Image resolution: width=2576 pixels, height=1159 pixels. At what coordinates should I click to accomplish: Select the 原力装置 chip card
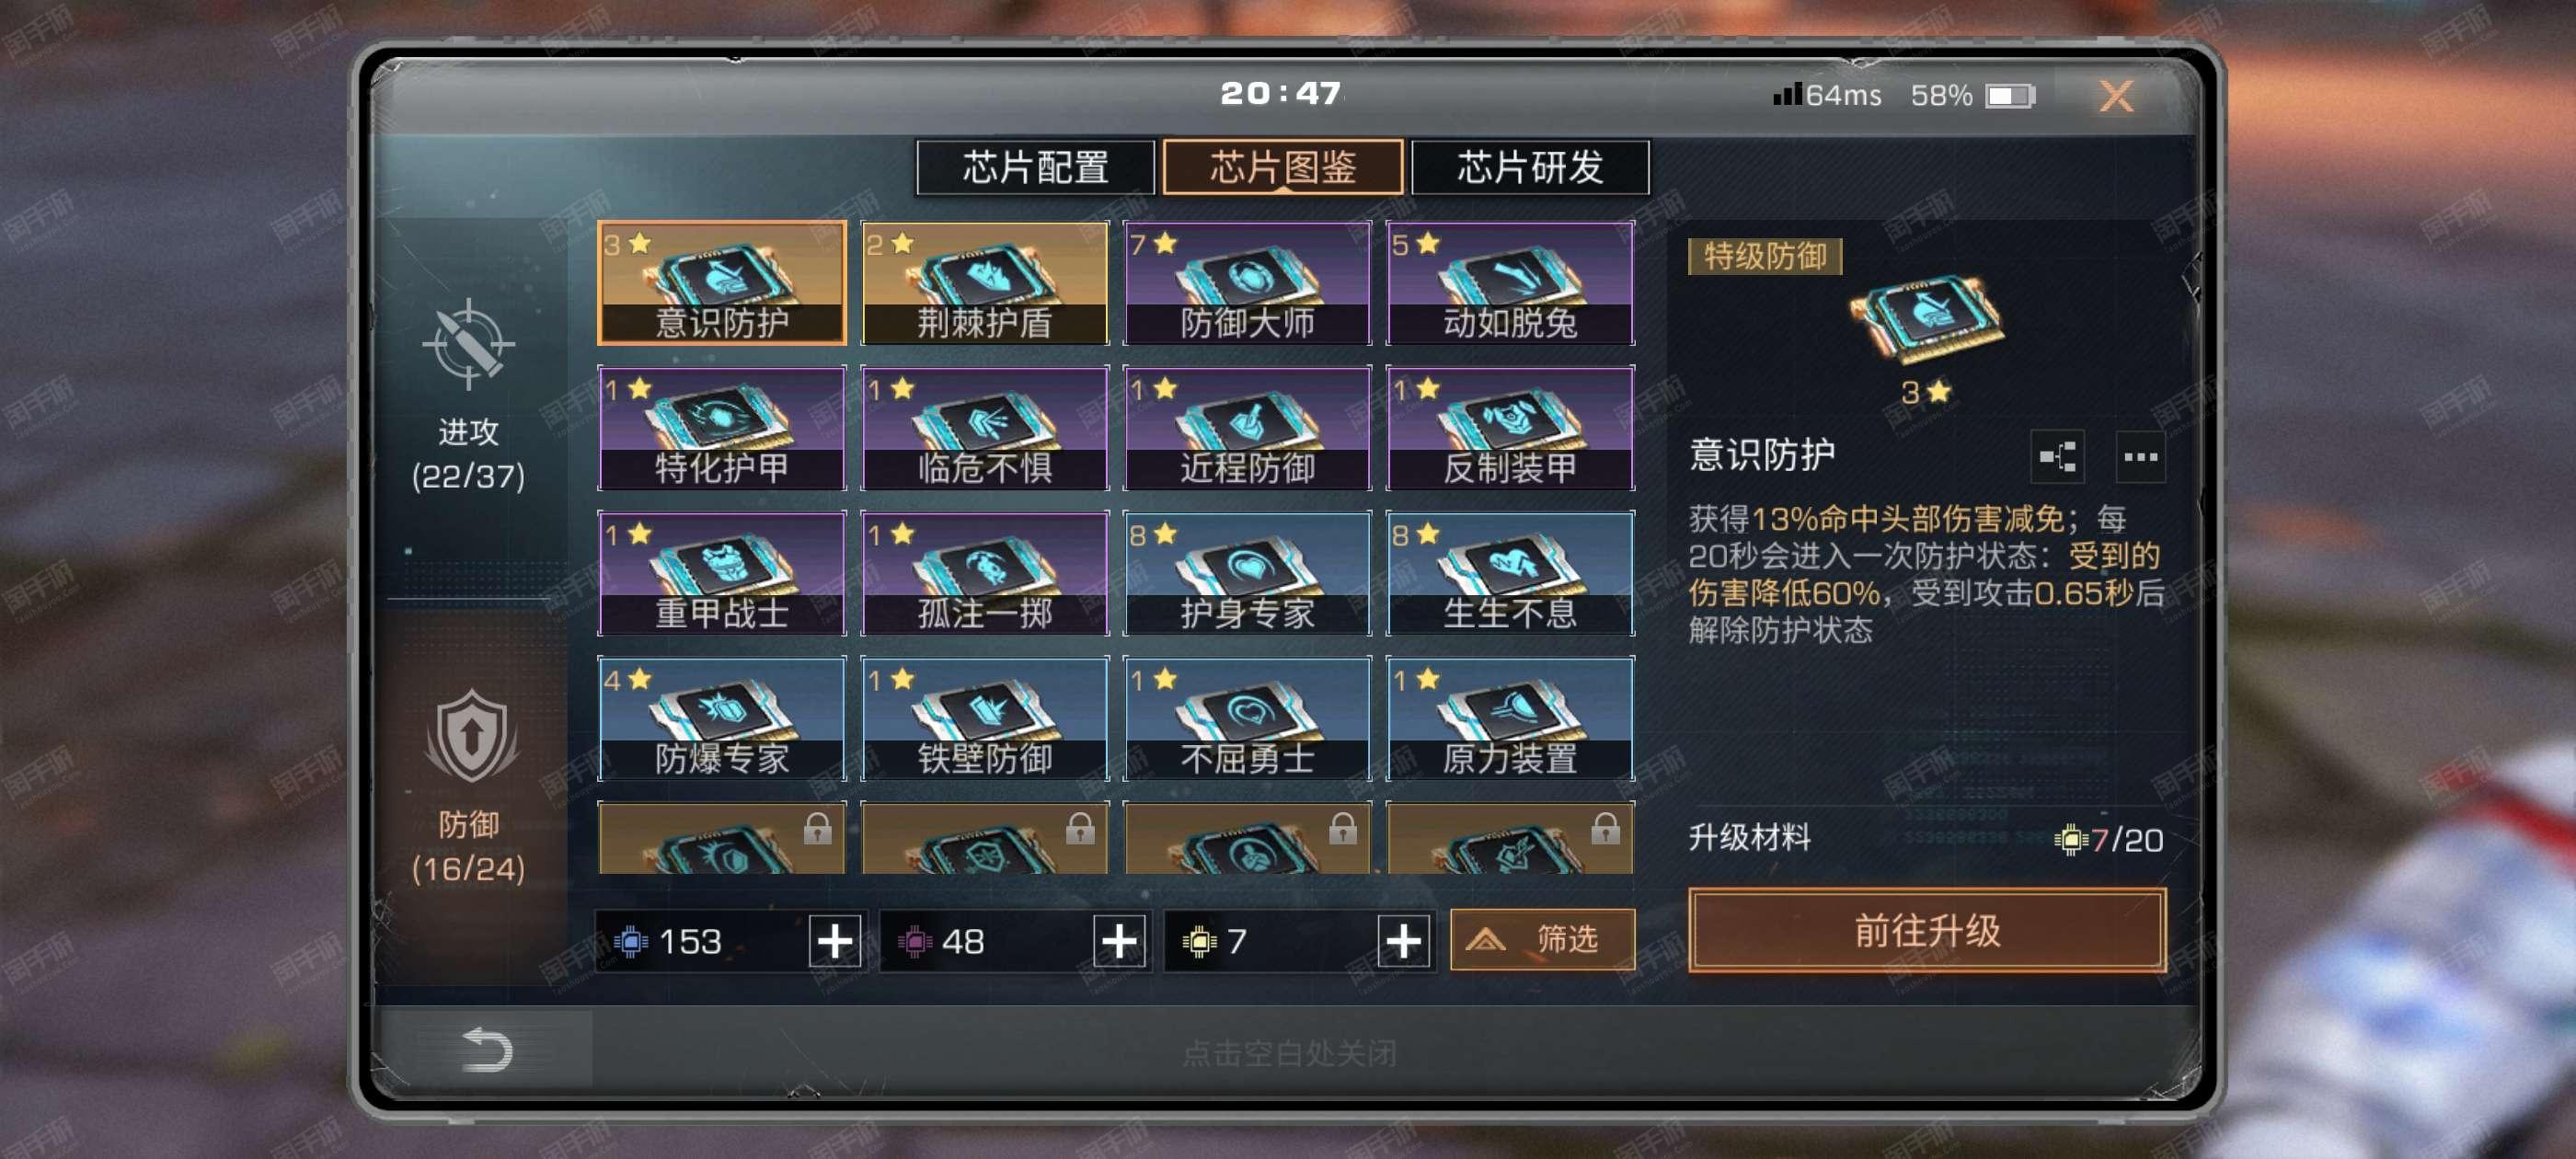[1510, 718]
